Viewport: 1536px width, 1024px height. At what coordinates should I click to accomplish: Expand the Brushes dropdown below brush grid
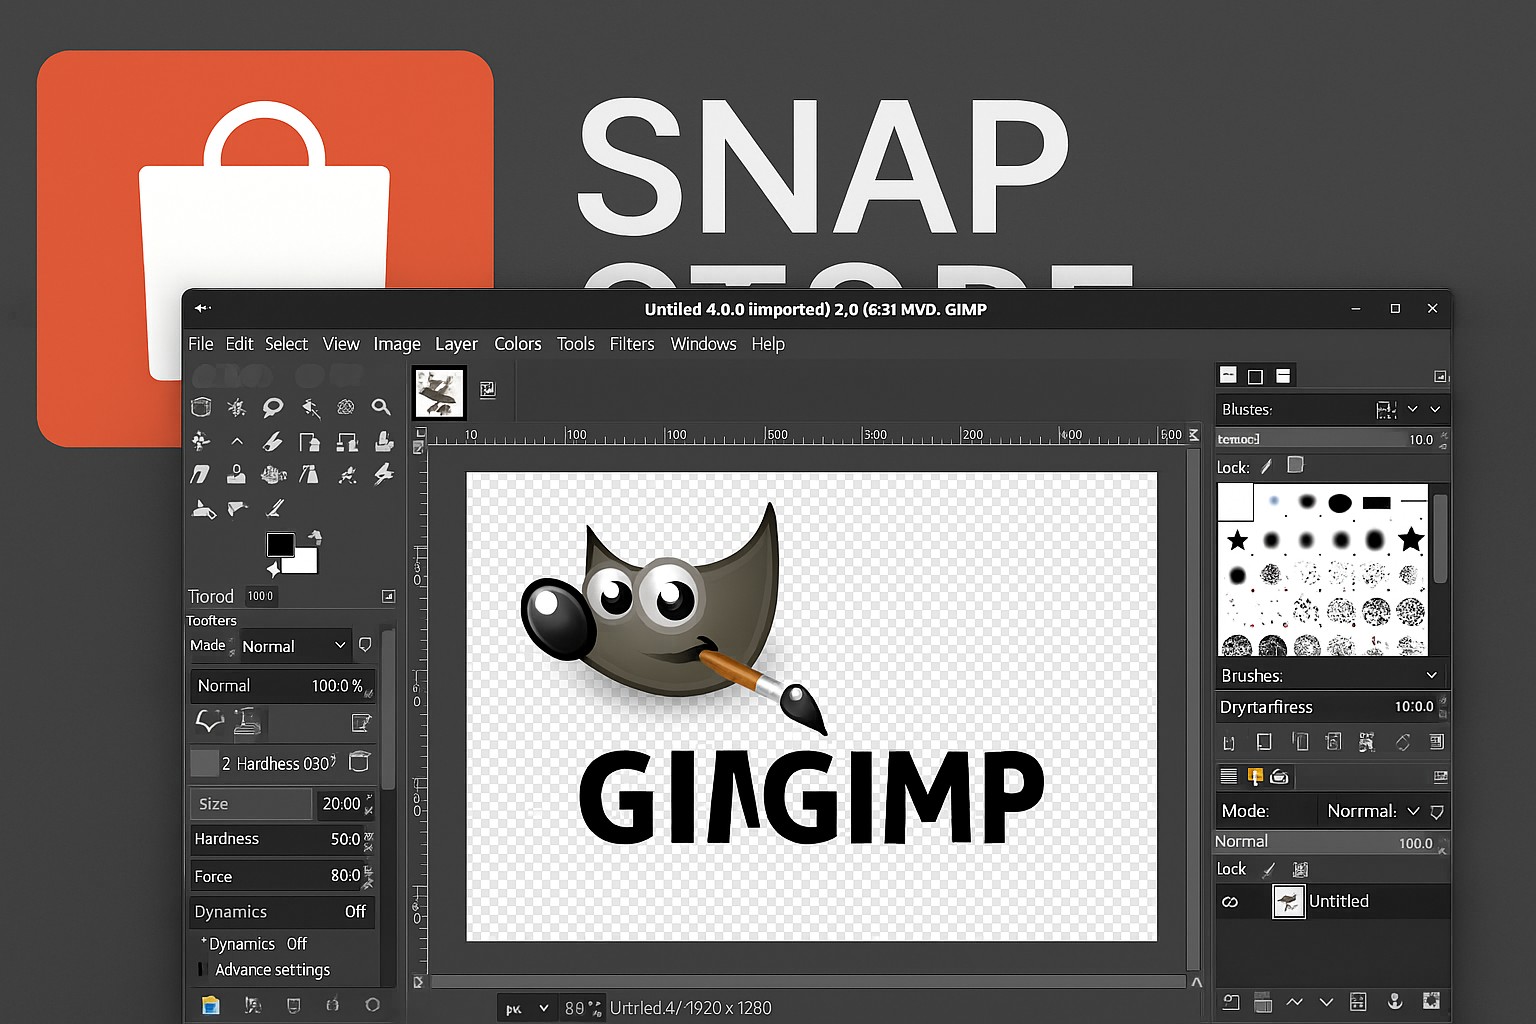(1329, 676)
